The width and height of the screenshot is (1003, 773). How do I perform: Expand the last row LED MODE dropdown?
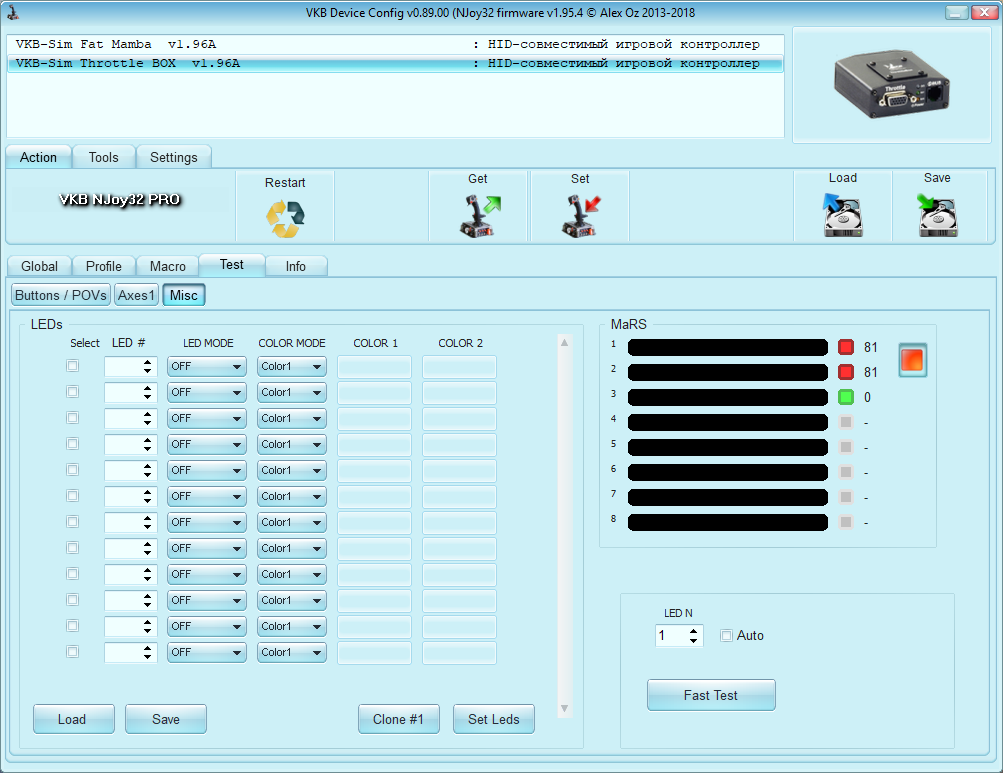tap(207, 653)
